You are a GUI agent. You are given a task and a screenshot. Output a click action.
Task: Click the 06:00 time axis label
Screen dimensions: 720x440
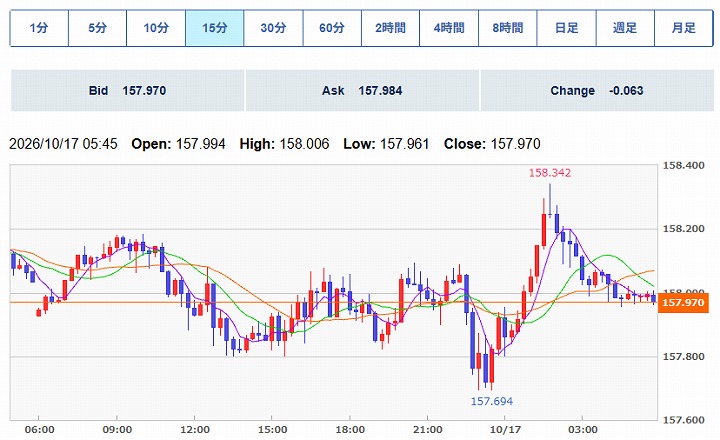click(x=39, y=430)
